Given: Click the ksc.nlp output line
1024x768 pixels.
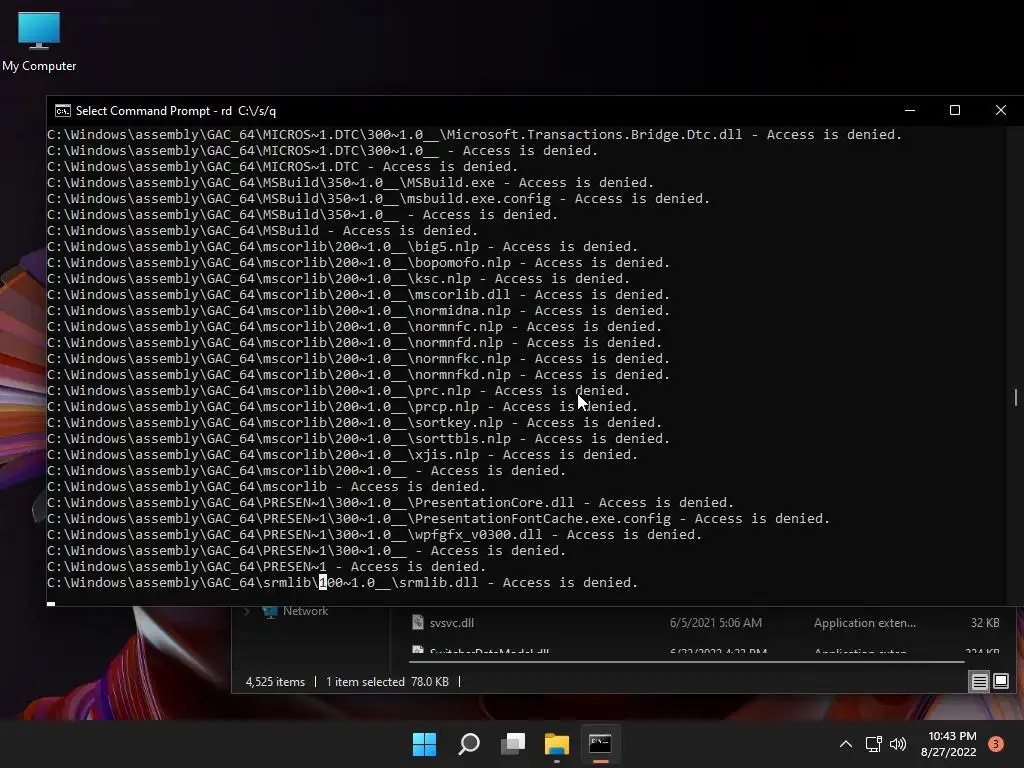Looking at the screenshot, I should point(338,279).
